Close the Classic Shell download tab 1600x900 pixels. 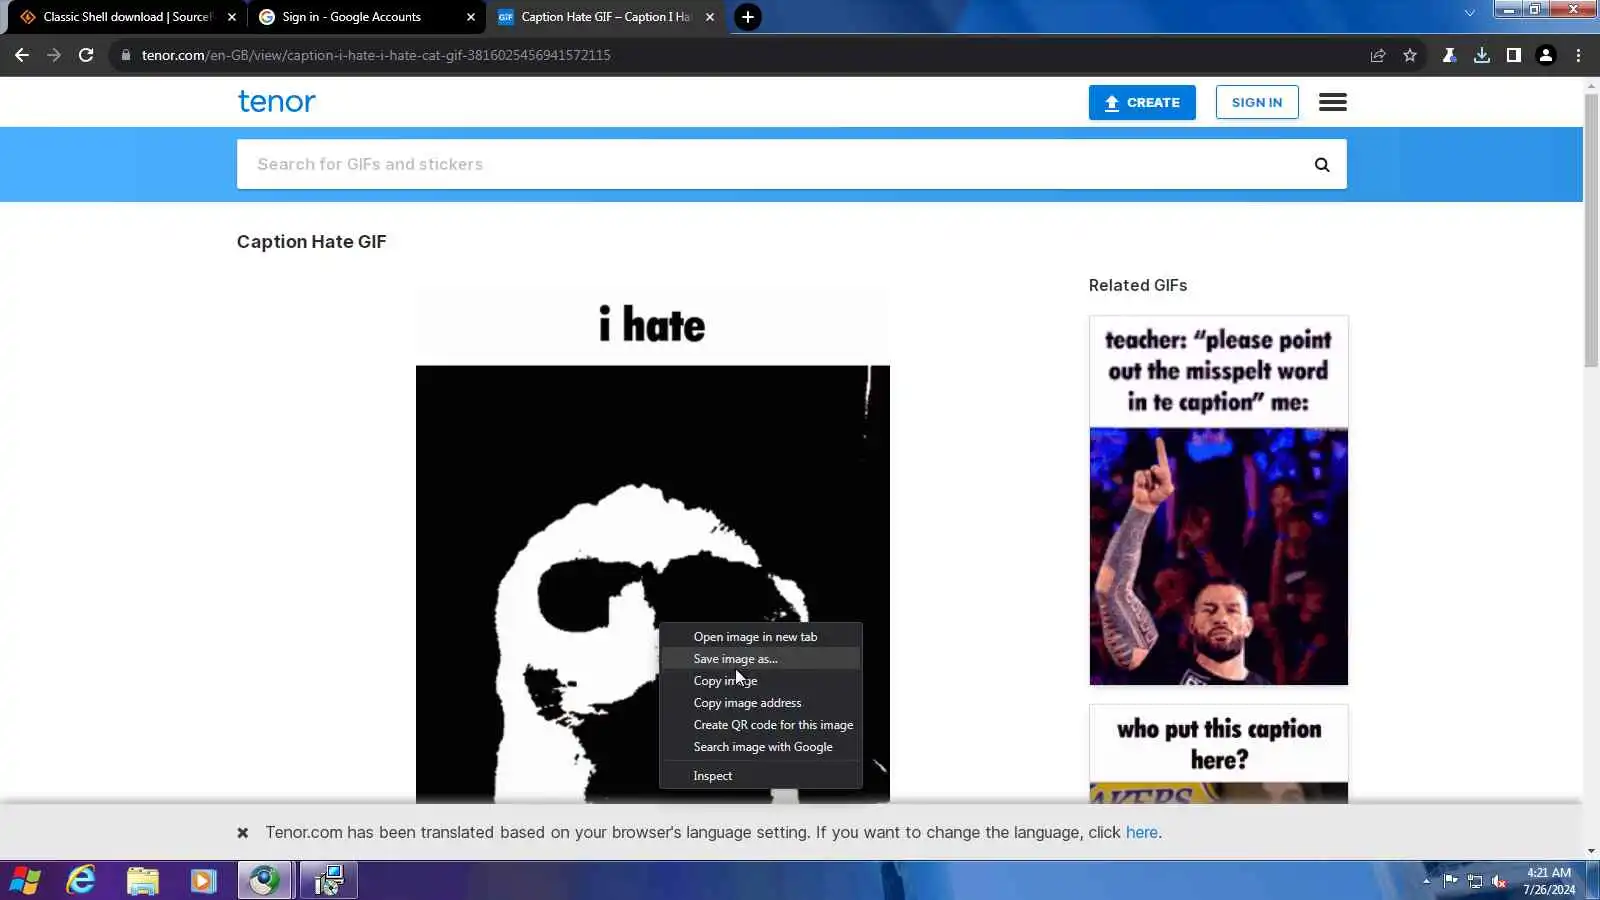coord(232,17)
